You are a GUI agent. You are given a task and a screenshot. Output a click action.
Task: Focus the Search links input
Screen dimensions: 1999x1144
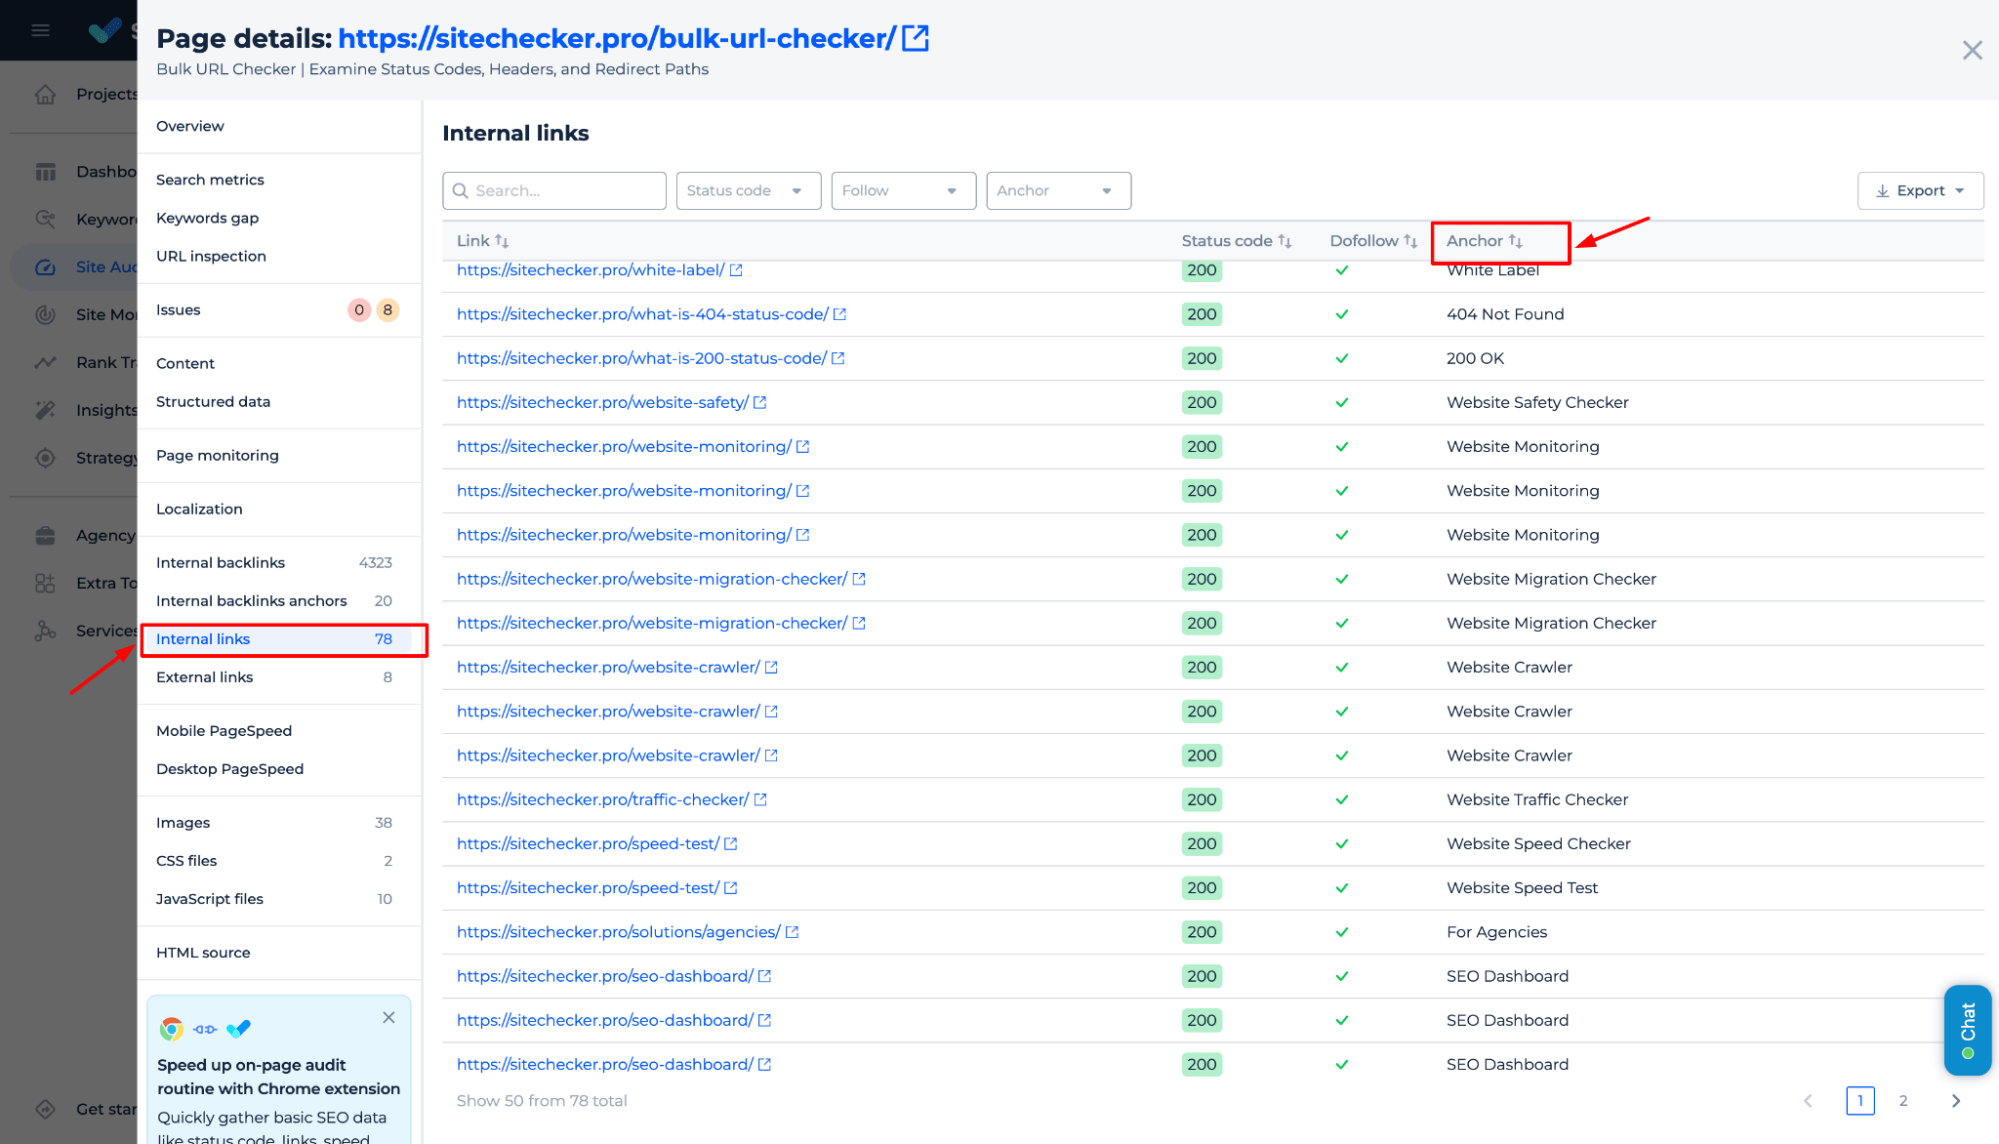tap(554, 191)
